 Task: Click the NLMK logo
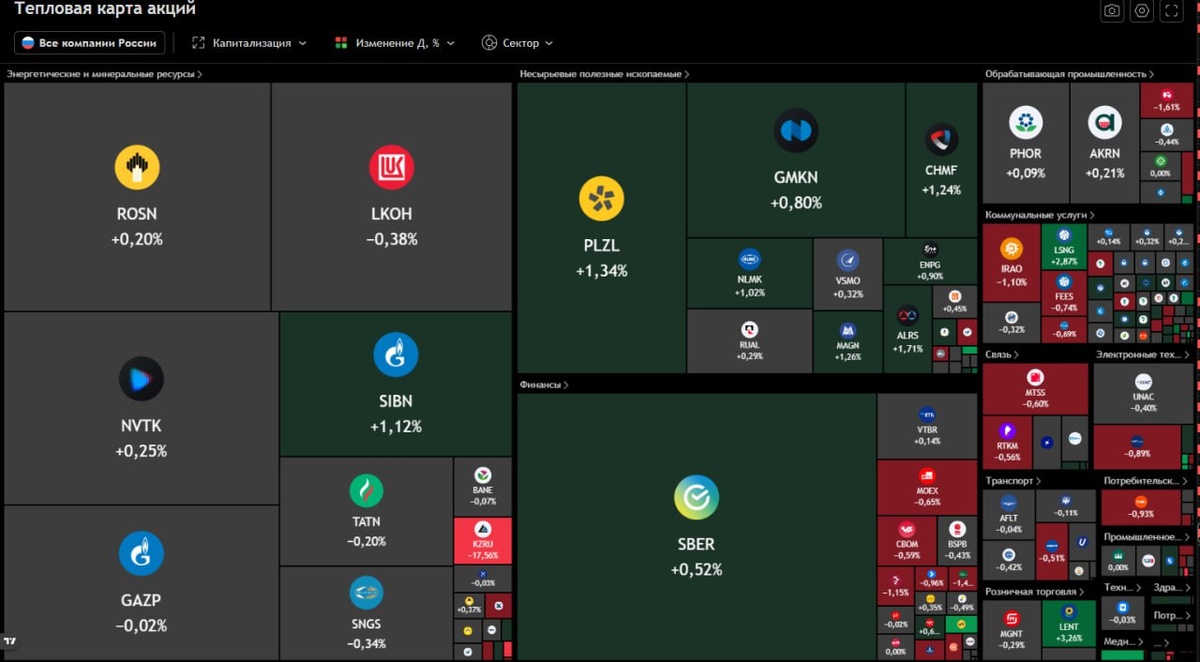749,260
